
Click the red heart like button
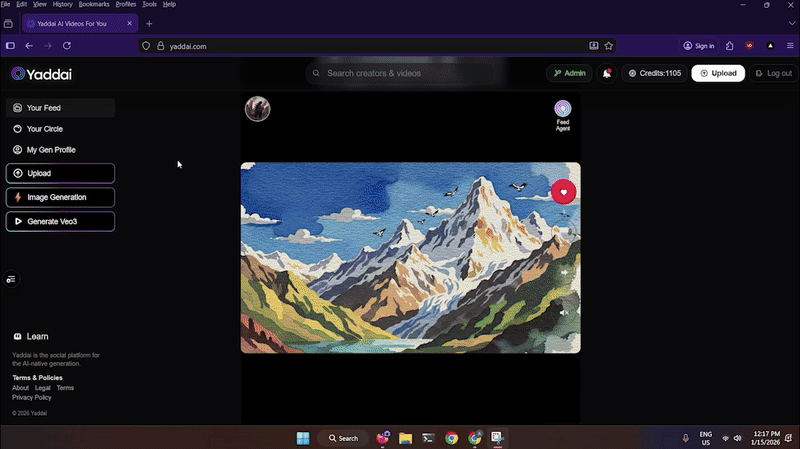click(x=563, y=192)
